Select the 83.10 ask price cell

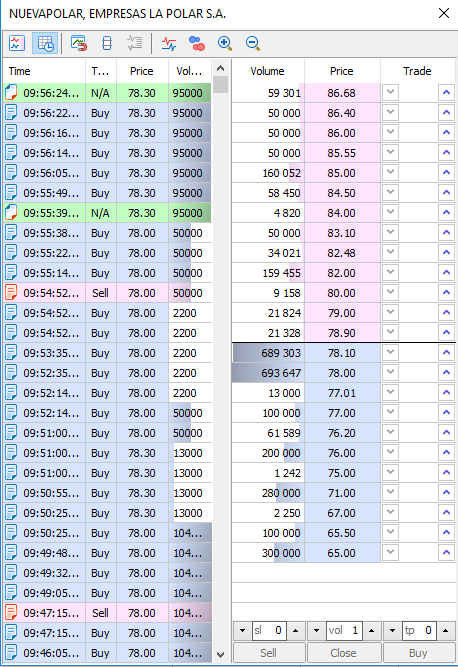[x=342, y=233]
